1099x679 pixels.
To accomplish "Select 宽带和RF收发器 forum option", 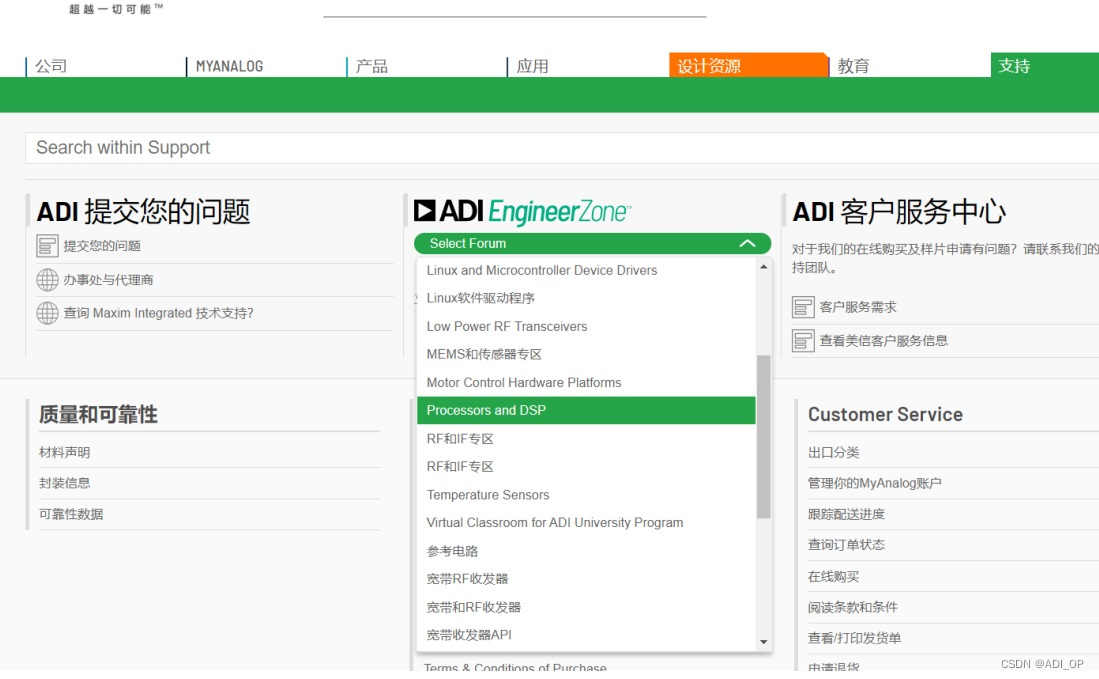I will click(x=586, y=607).
